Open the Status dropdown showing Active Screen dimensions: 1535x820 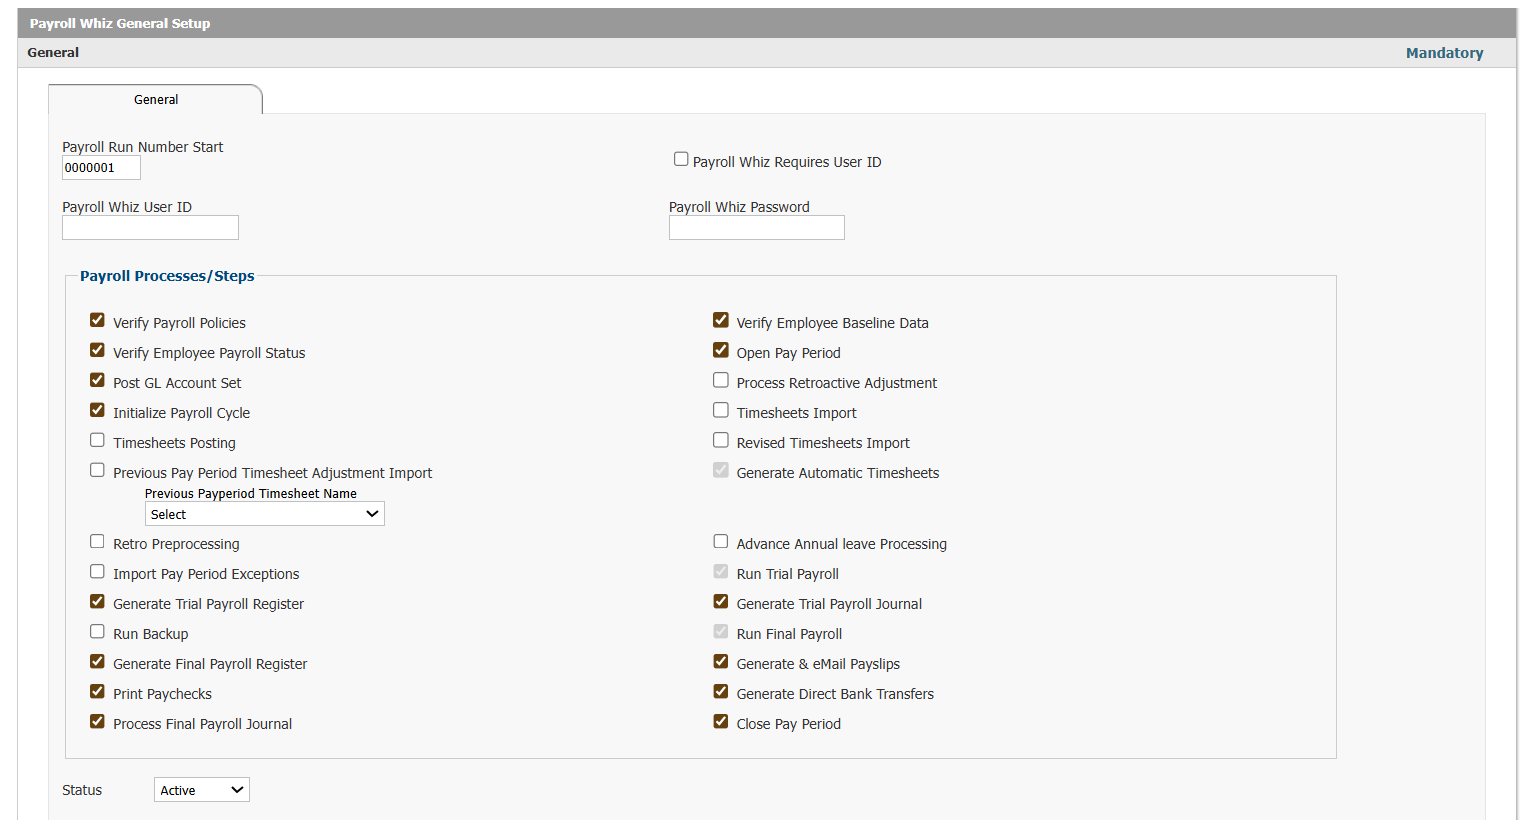point(202,790)
